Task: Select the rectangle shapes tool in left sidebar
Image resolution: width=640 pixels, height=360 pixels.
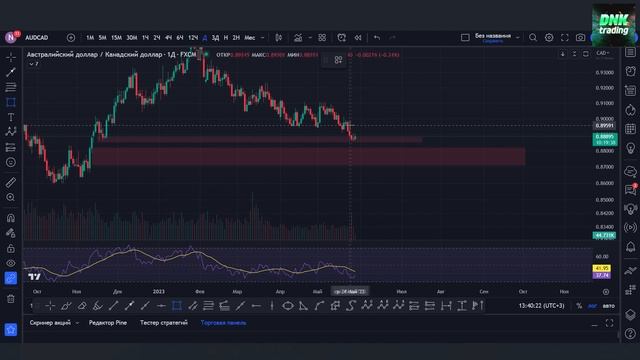Action: pos(11,102)
